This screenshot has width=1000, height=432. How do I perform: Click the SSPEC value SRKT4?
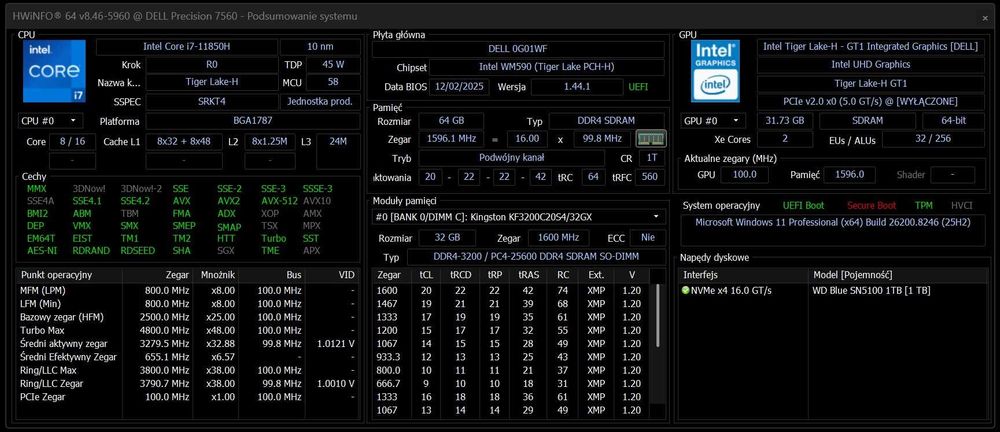(x=211, y=101)
